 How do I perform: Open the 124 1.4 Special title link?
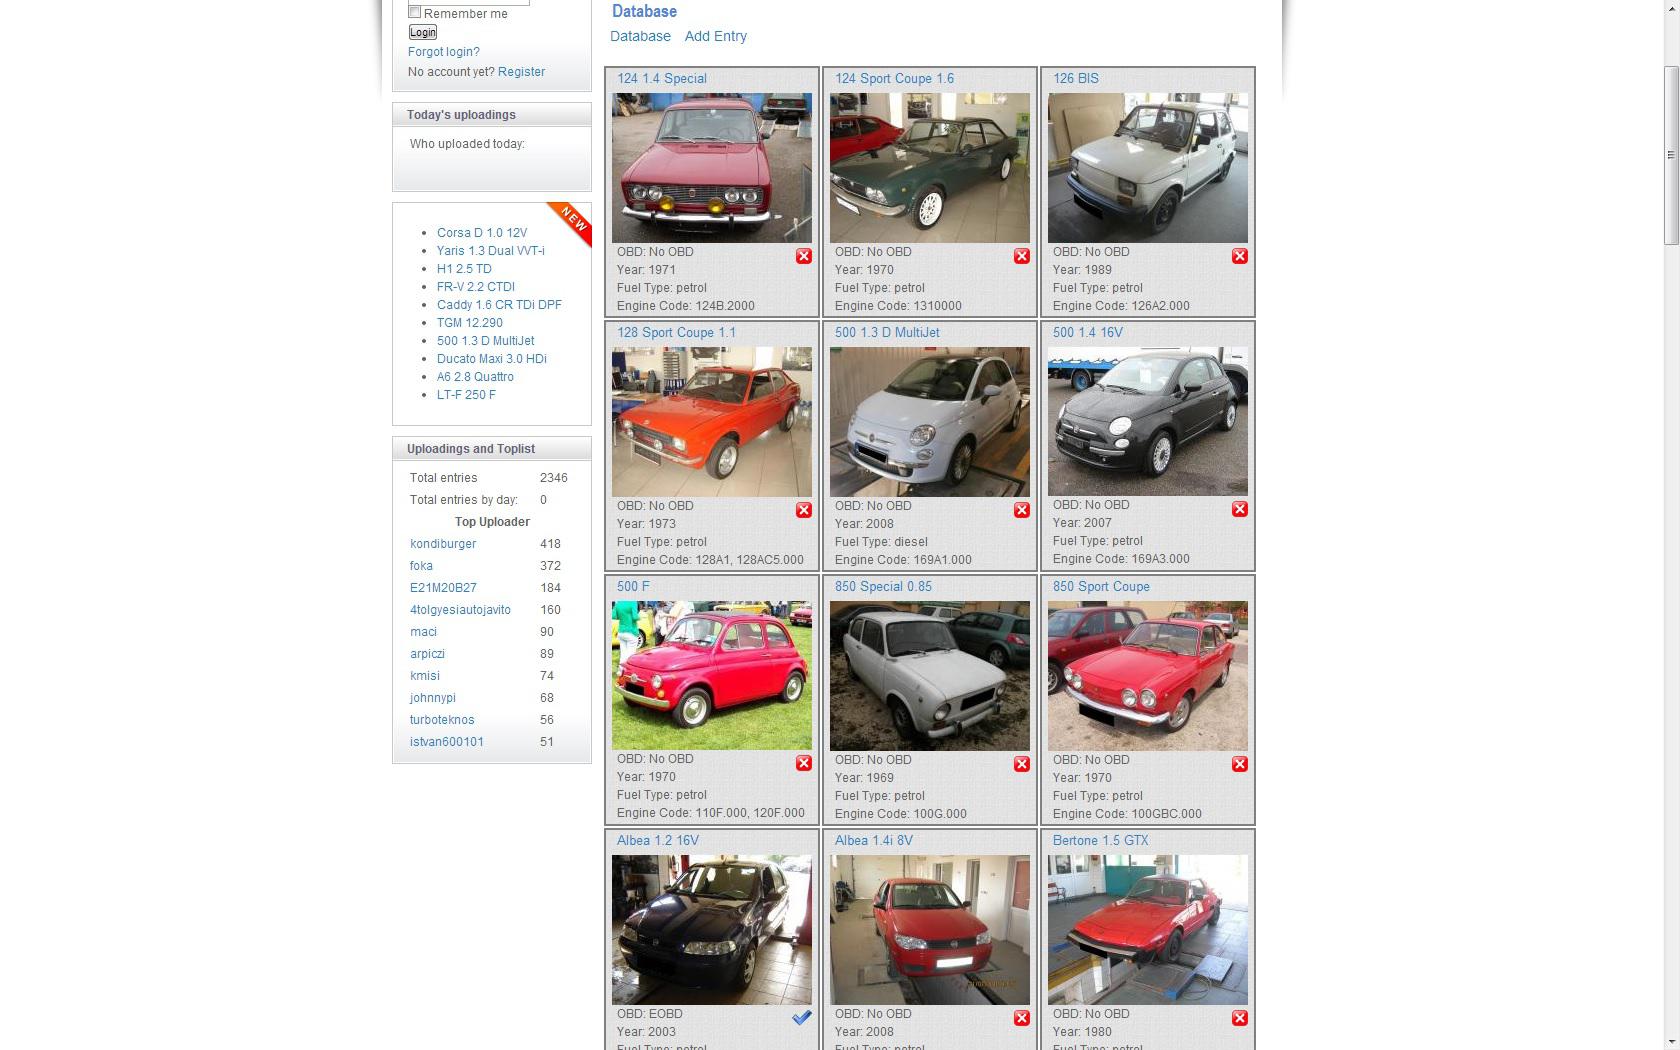click(x=662, y=78)
